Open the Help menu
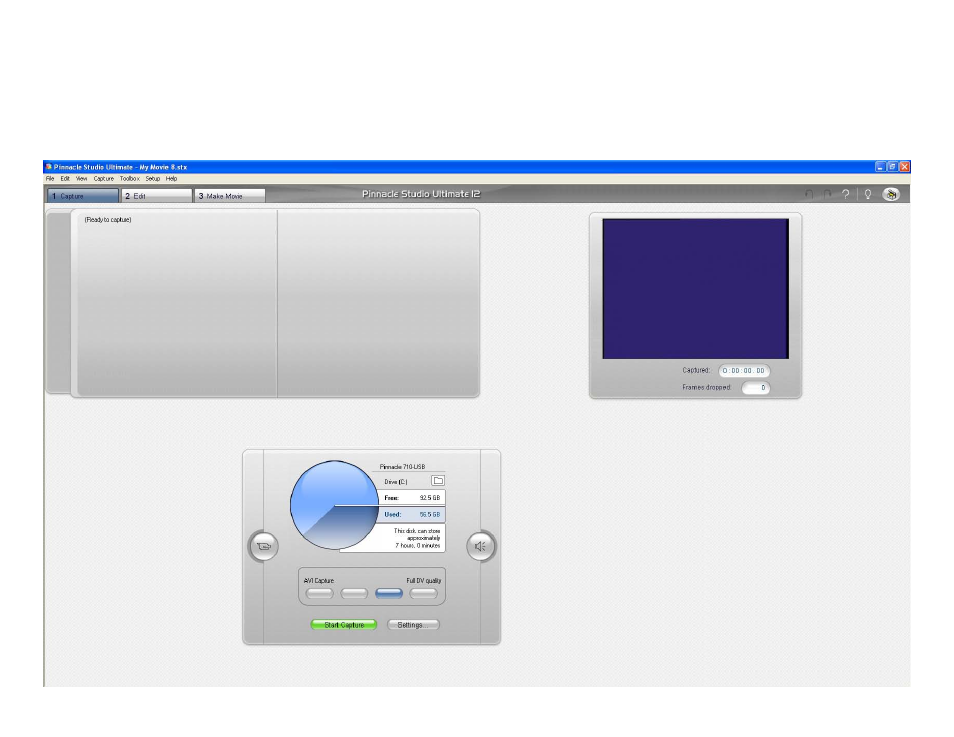Viewport: 954px width, 737px height. [x=172, y=179]
